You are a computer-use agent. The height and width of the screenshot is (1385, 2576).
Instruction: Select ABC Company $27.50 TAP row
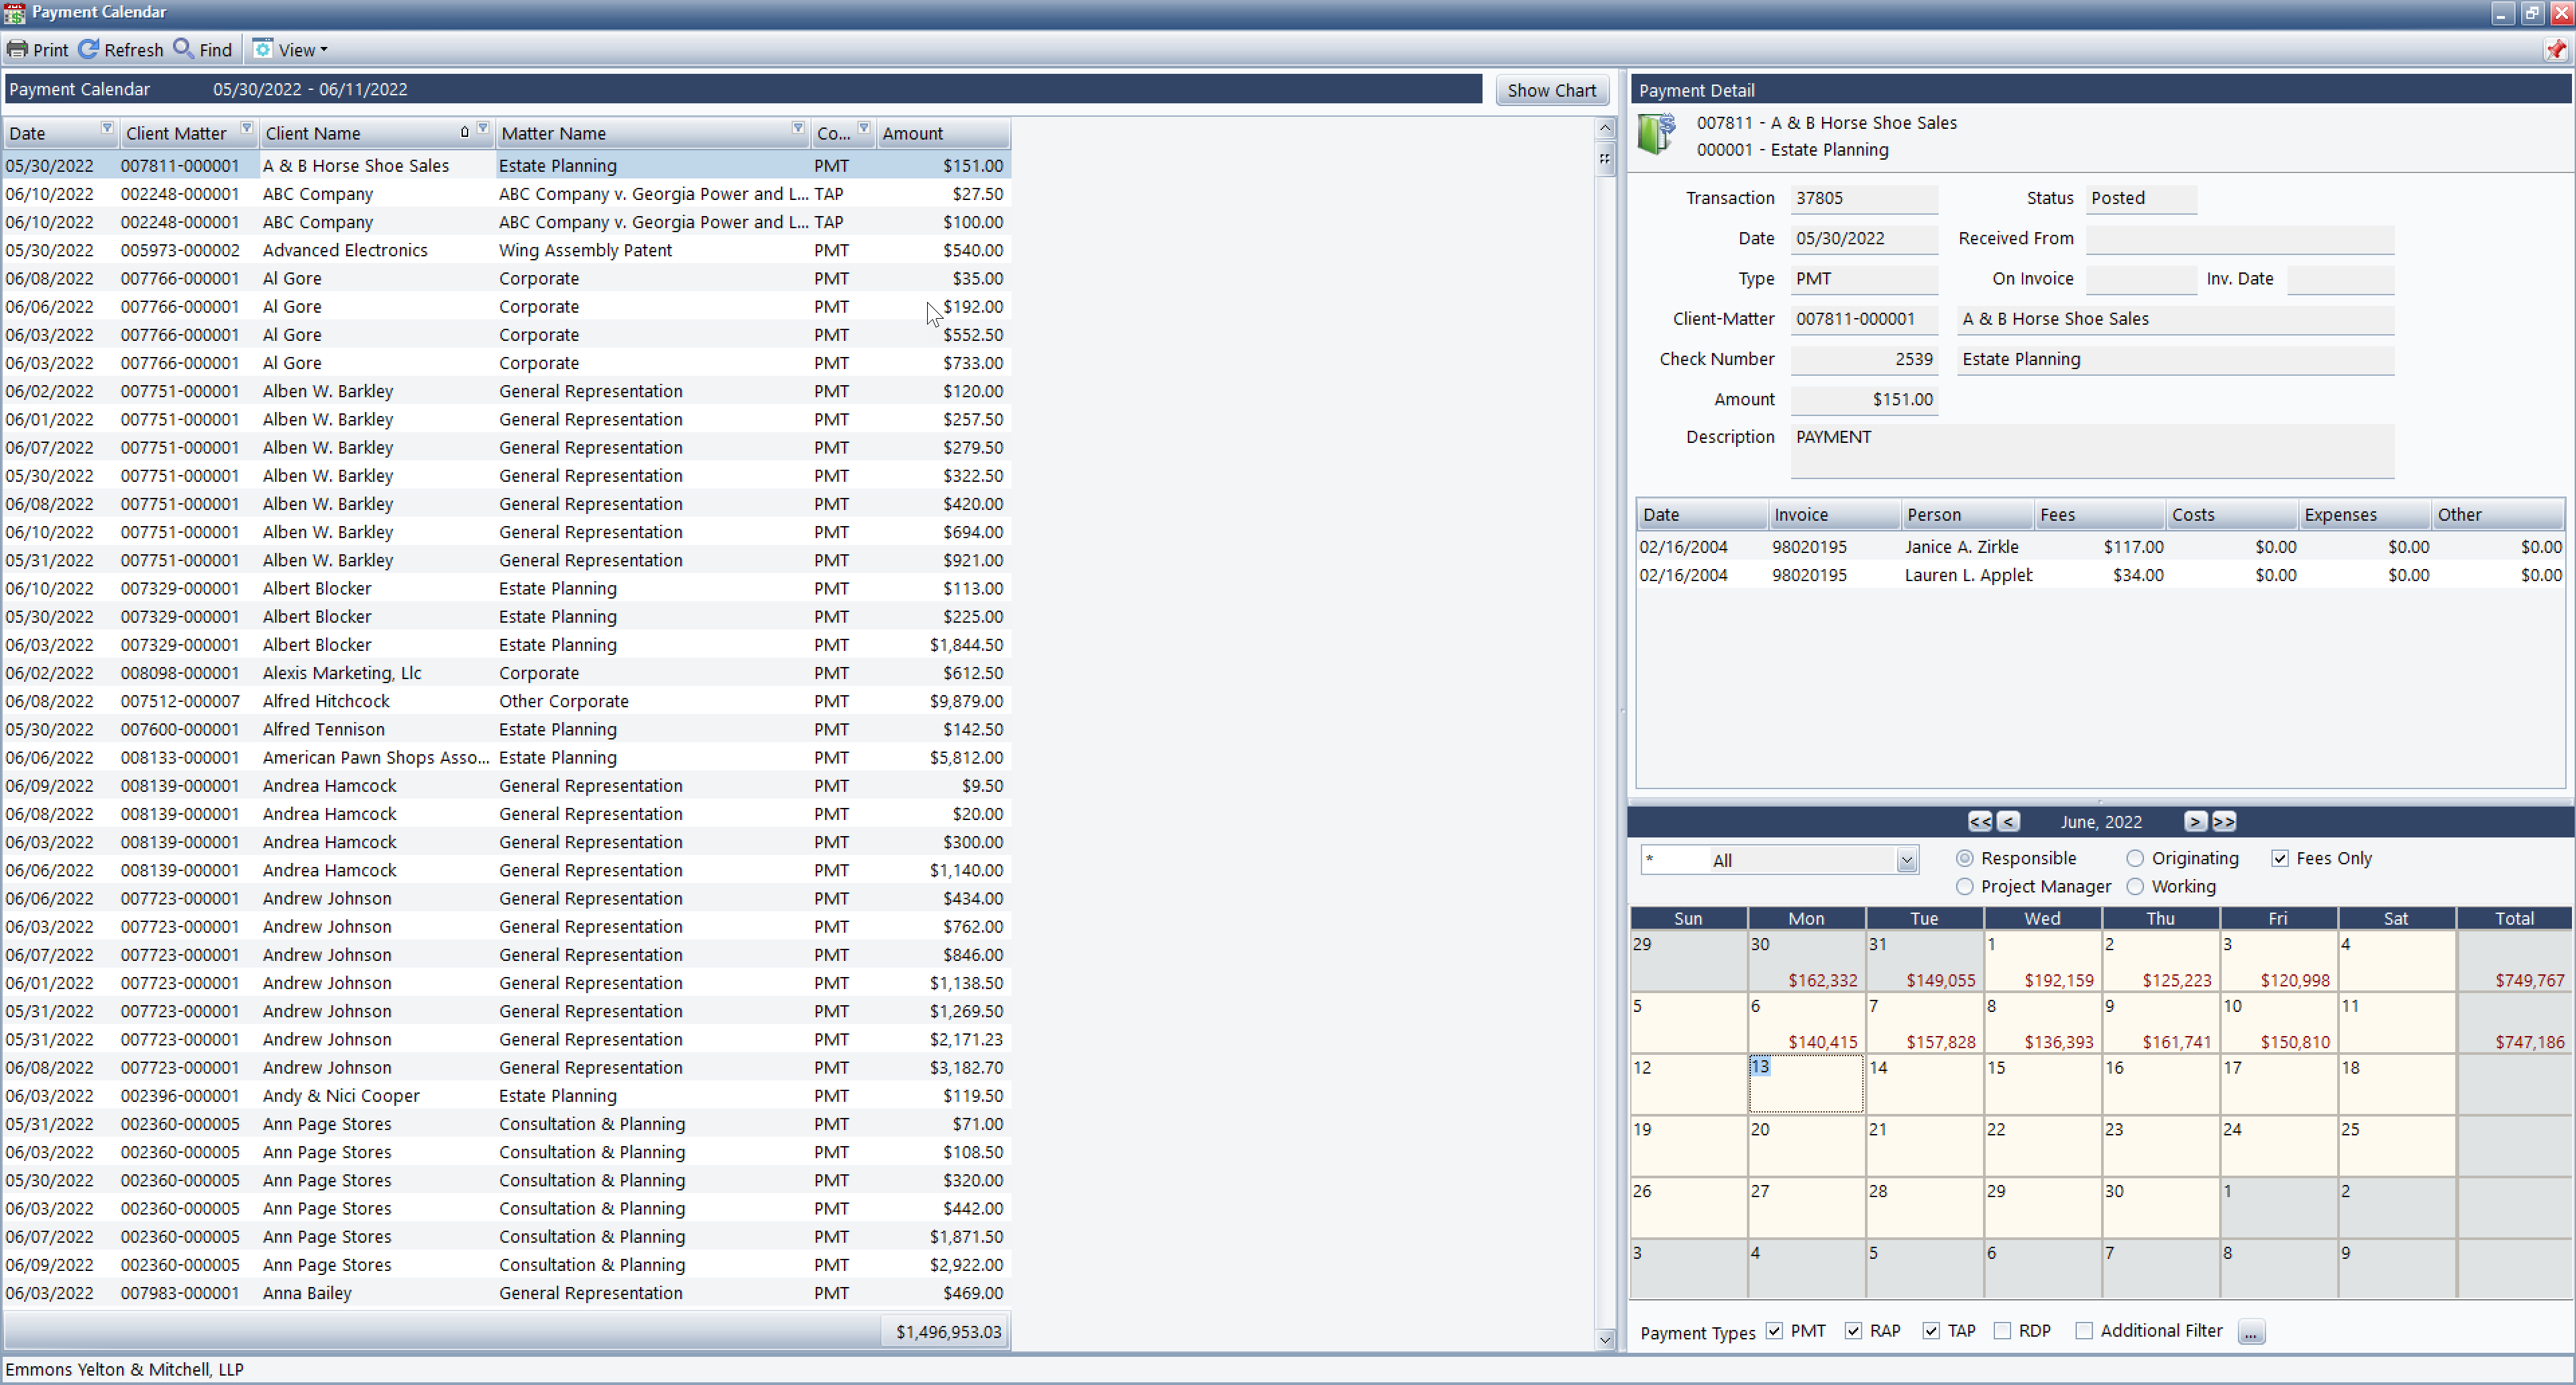[506, 194]
